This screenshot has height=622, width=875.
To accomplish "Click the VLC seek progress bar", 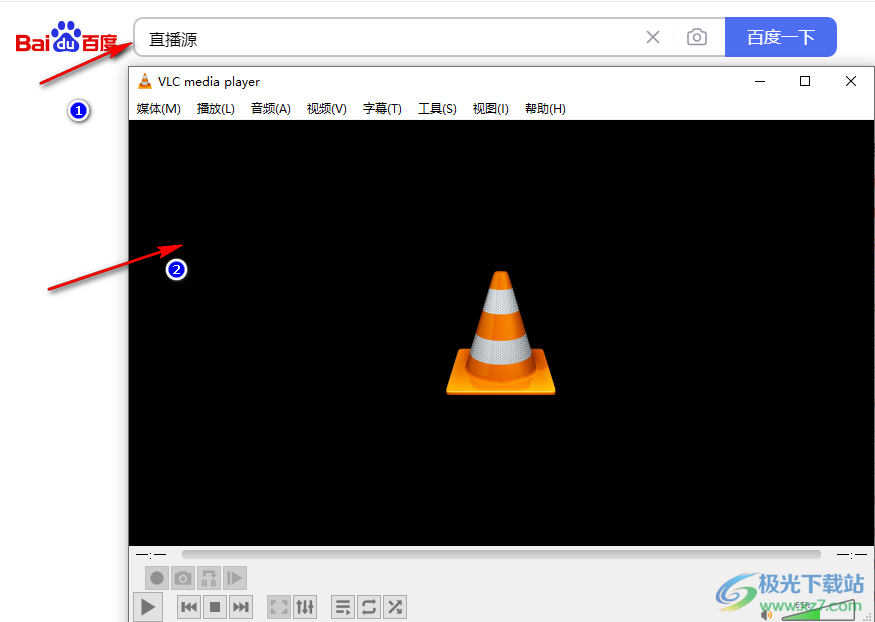I will 501,555.
